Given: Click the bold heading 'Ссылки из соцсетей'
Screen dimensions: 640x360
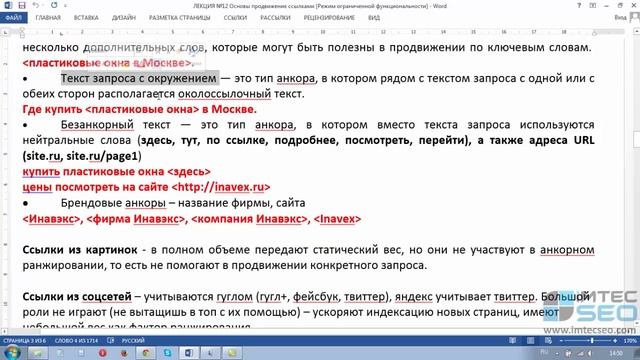Looking at the screenshot, I should [77, 297].
